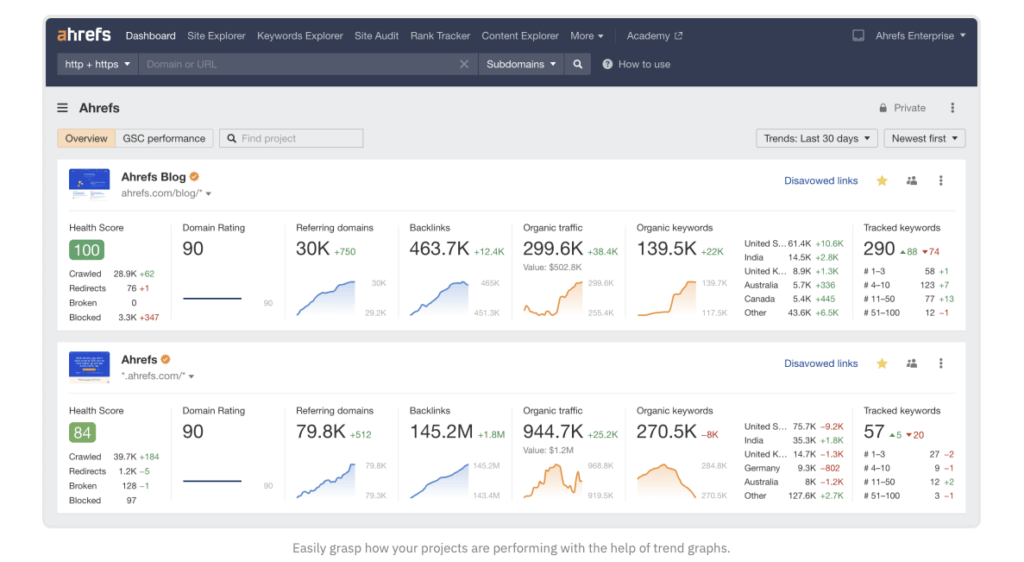Click share users icon for Ahrefs Blog

coord(911,181)
